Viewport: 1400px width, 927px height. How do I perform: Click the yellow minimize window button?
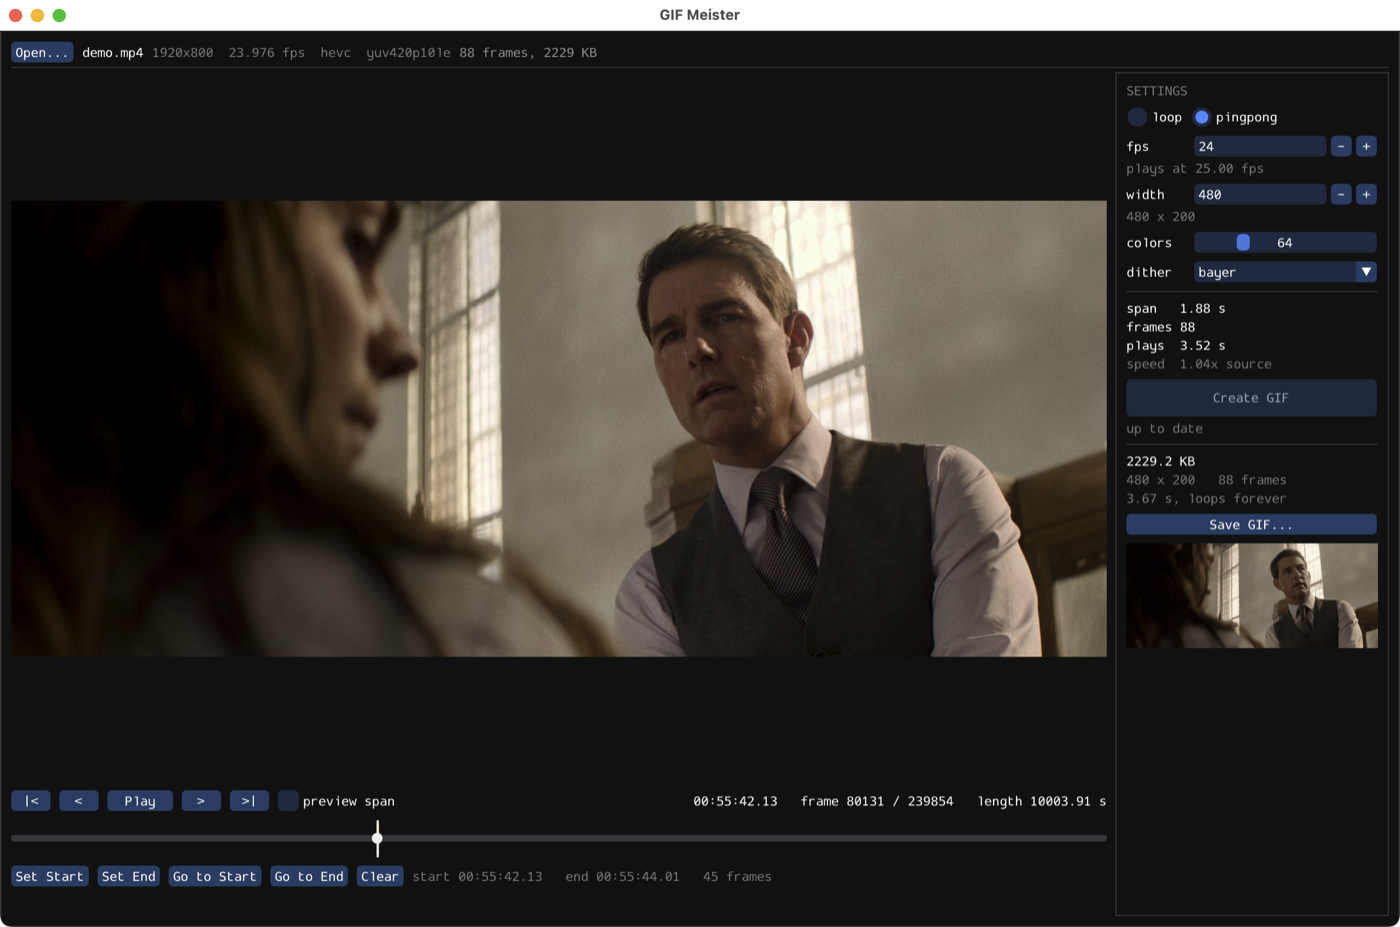click(37, 15)
